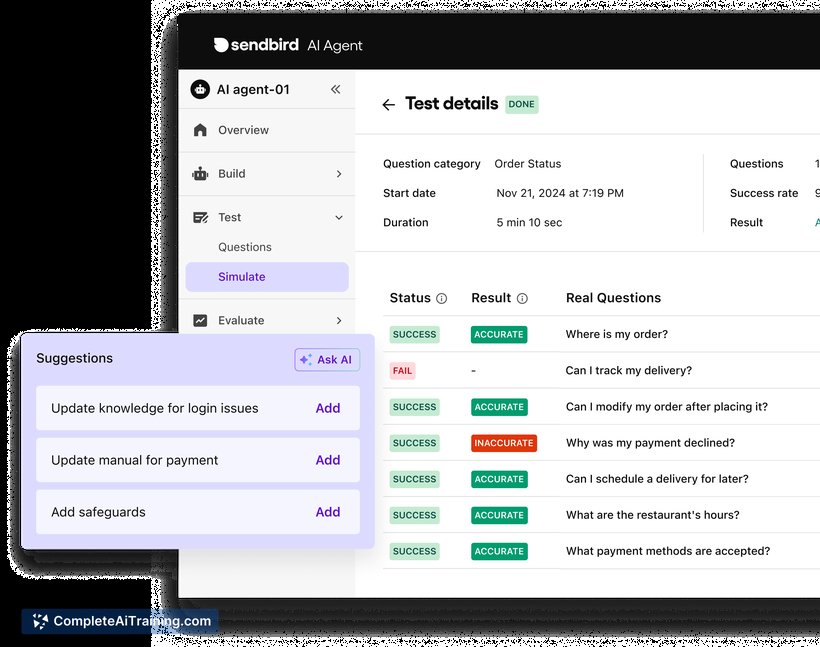Open Why was my payment declined? row
The width and height of the screenshot is (820, 647).
[x=601, y=442]
